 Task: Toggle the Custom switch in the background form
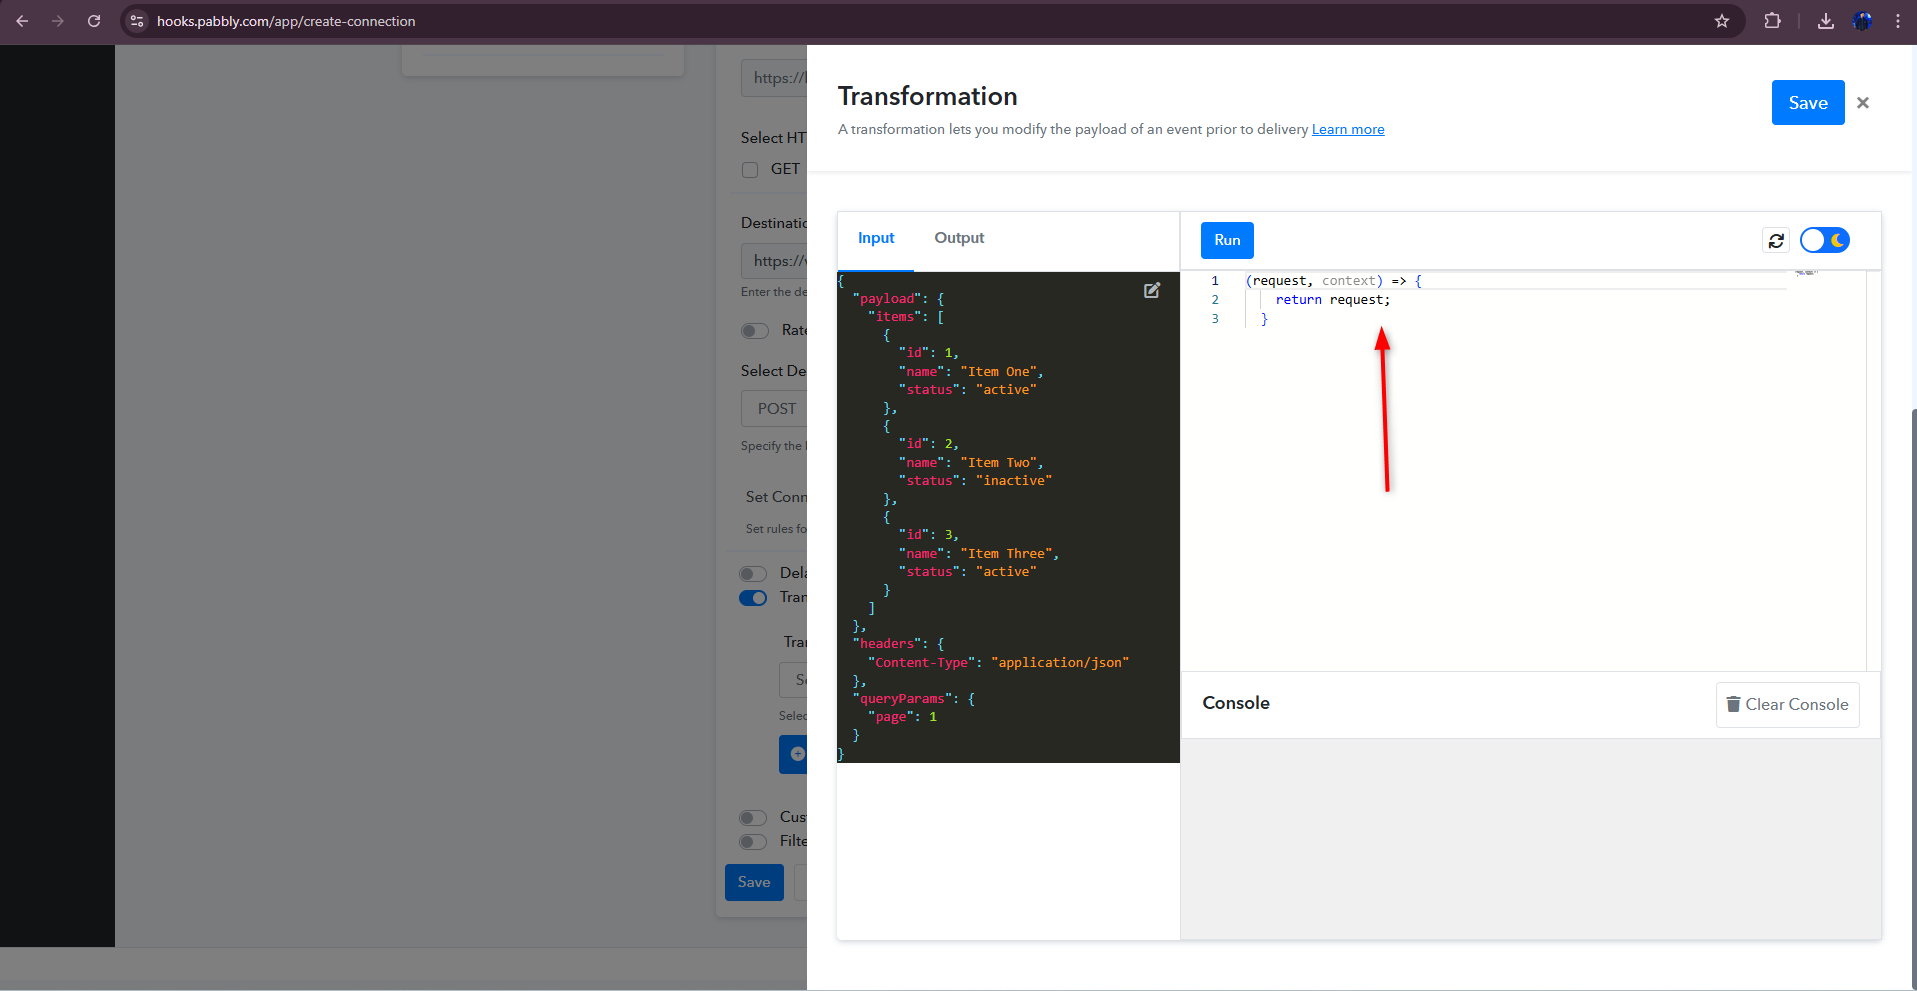pos(753,818)
